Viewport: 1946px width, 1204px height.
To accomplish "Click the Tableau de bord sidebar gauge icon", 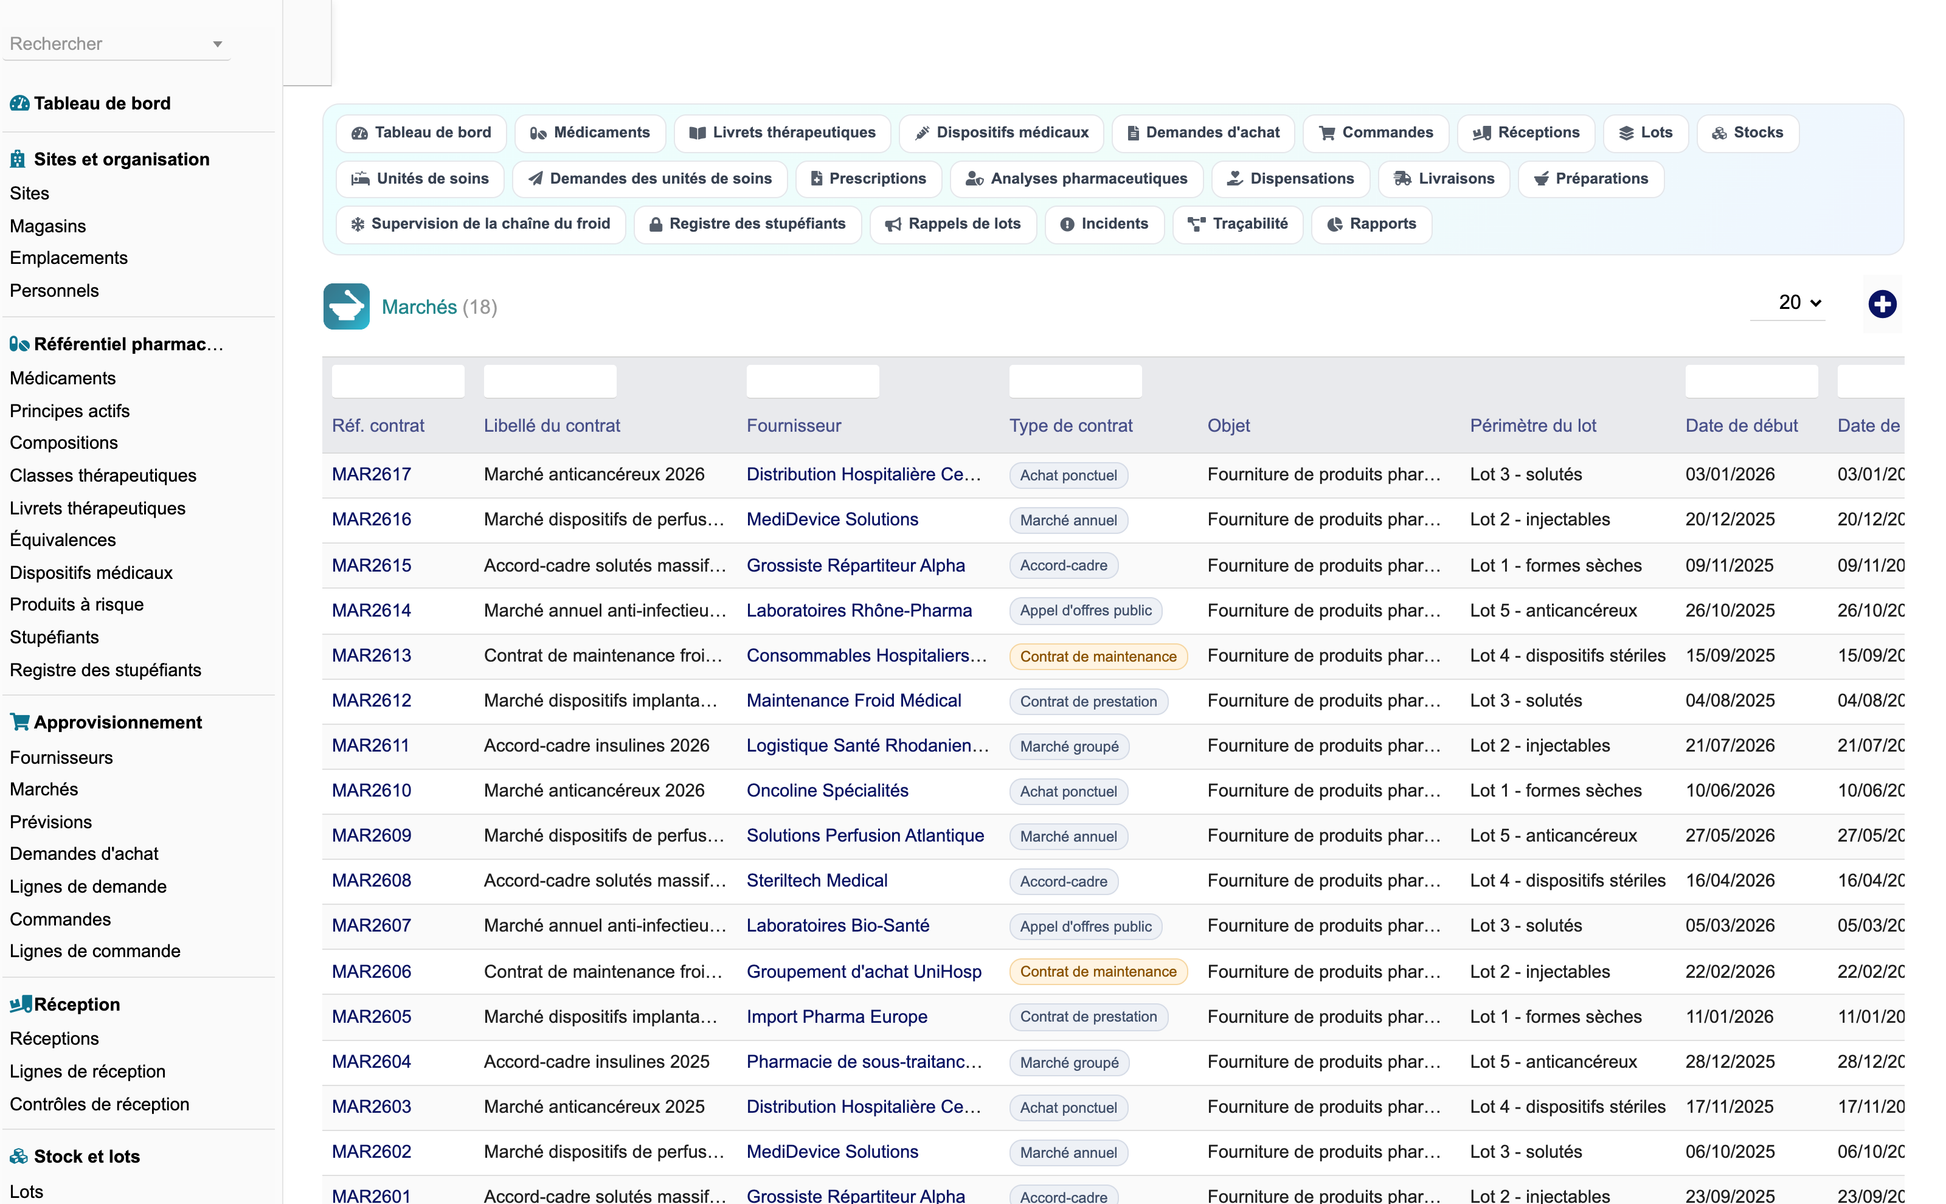I will click(x=19, y=103).
